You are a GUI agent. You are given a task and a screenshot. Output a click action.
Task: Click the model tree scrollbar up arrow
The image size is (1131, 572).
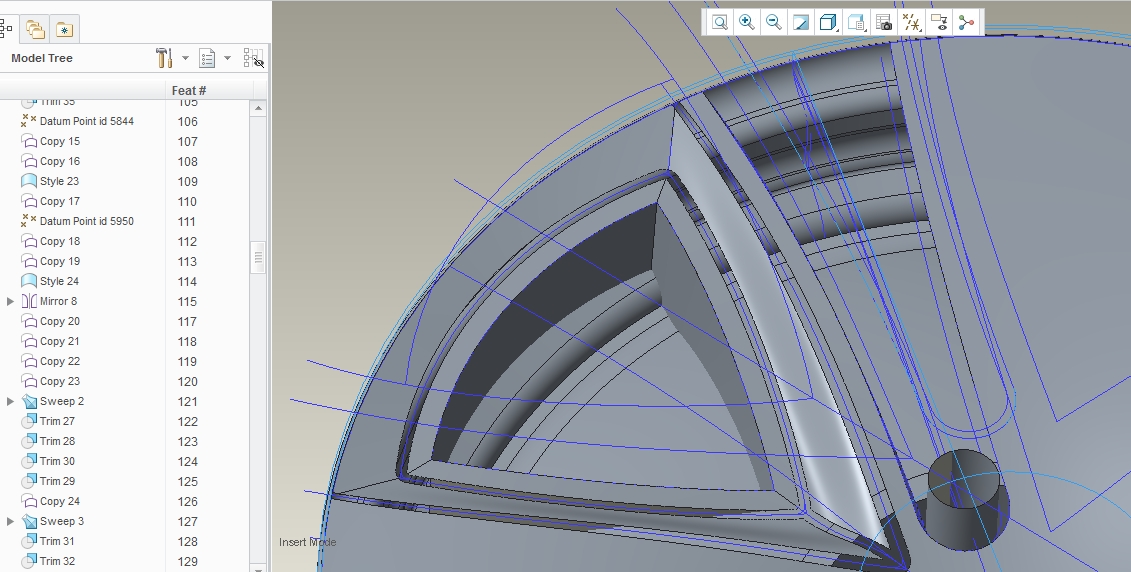[258, 107]
